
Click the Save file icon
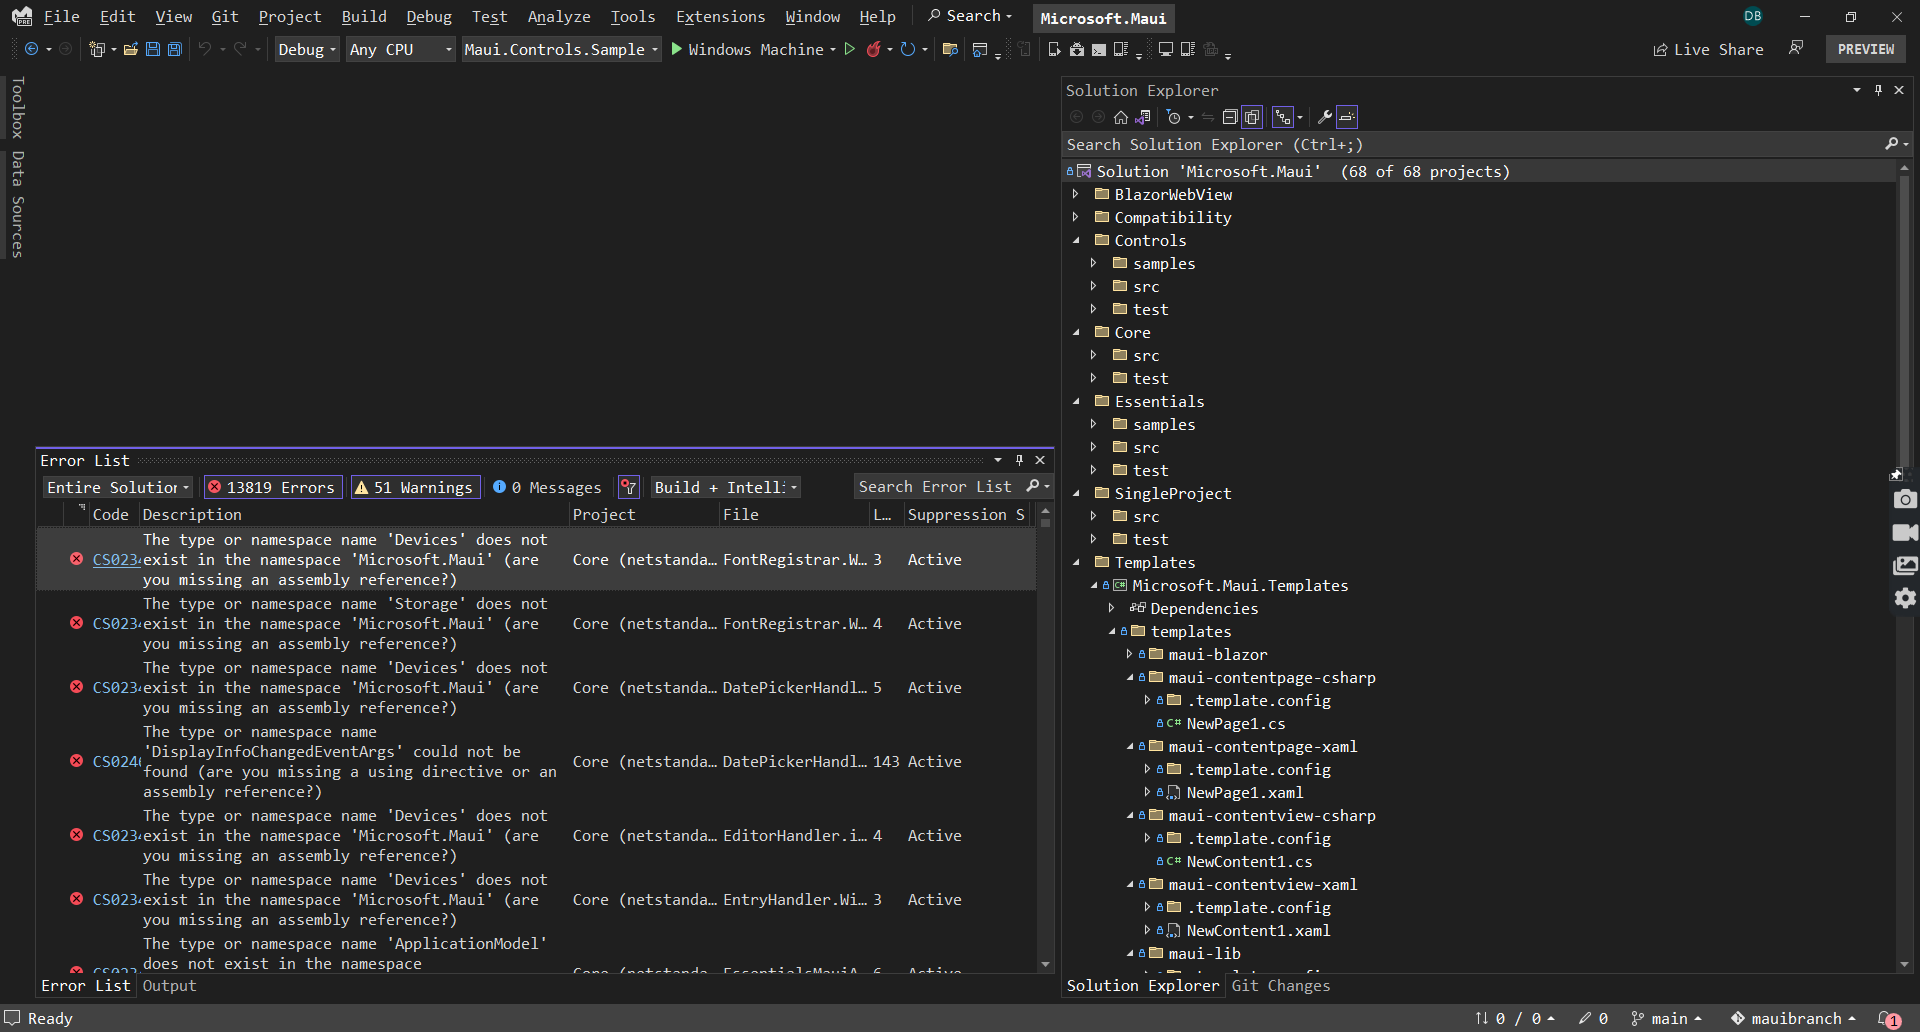[153, 49]
